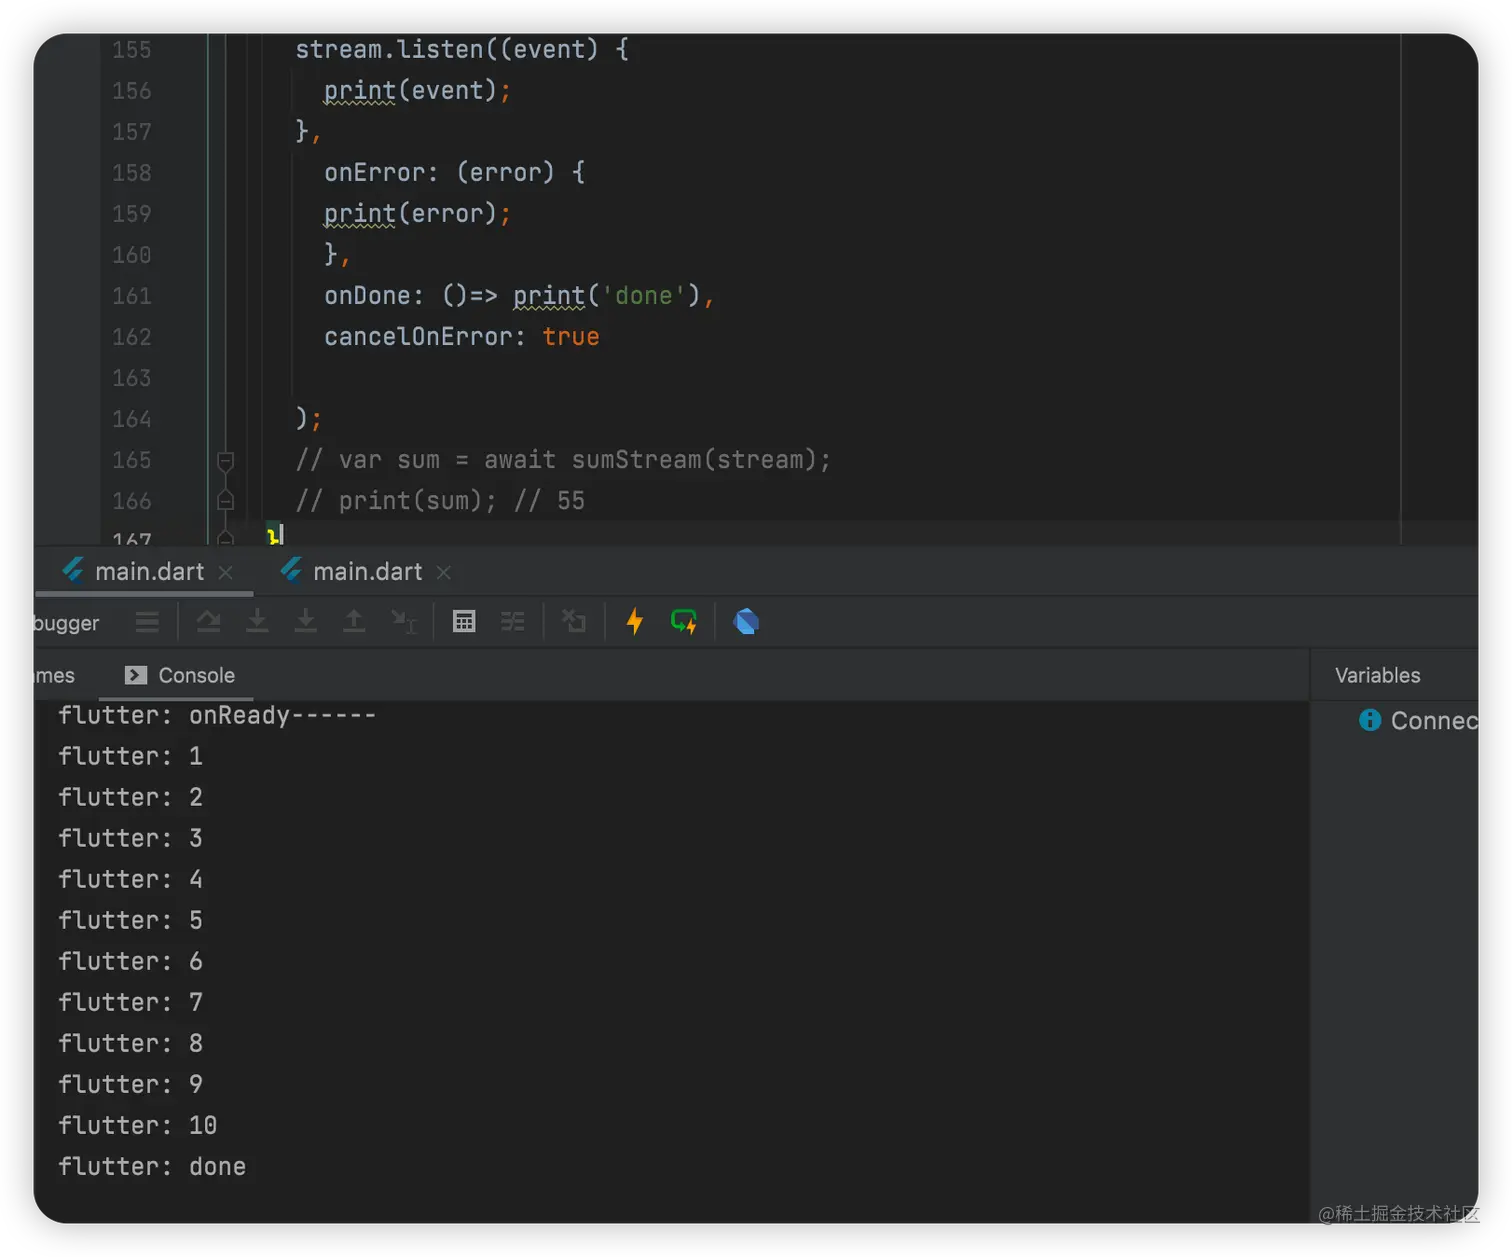This screenshot has width=1512, height=1257.
Task: Click the 'done' string literal in code
Action: click(x=643, y=296)
